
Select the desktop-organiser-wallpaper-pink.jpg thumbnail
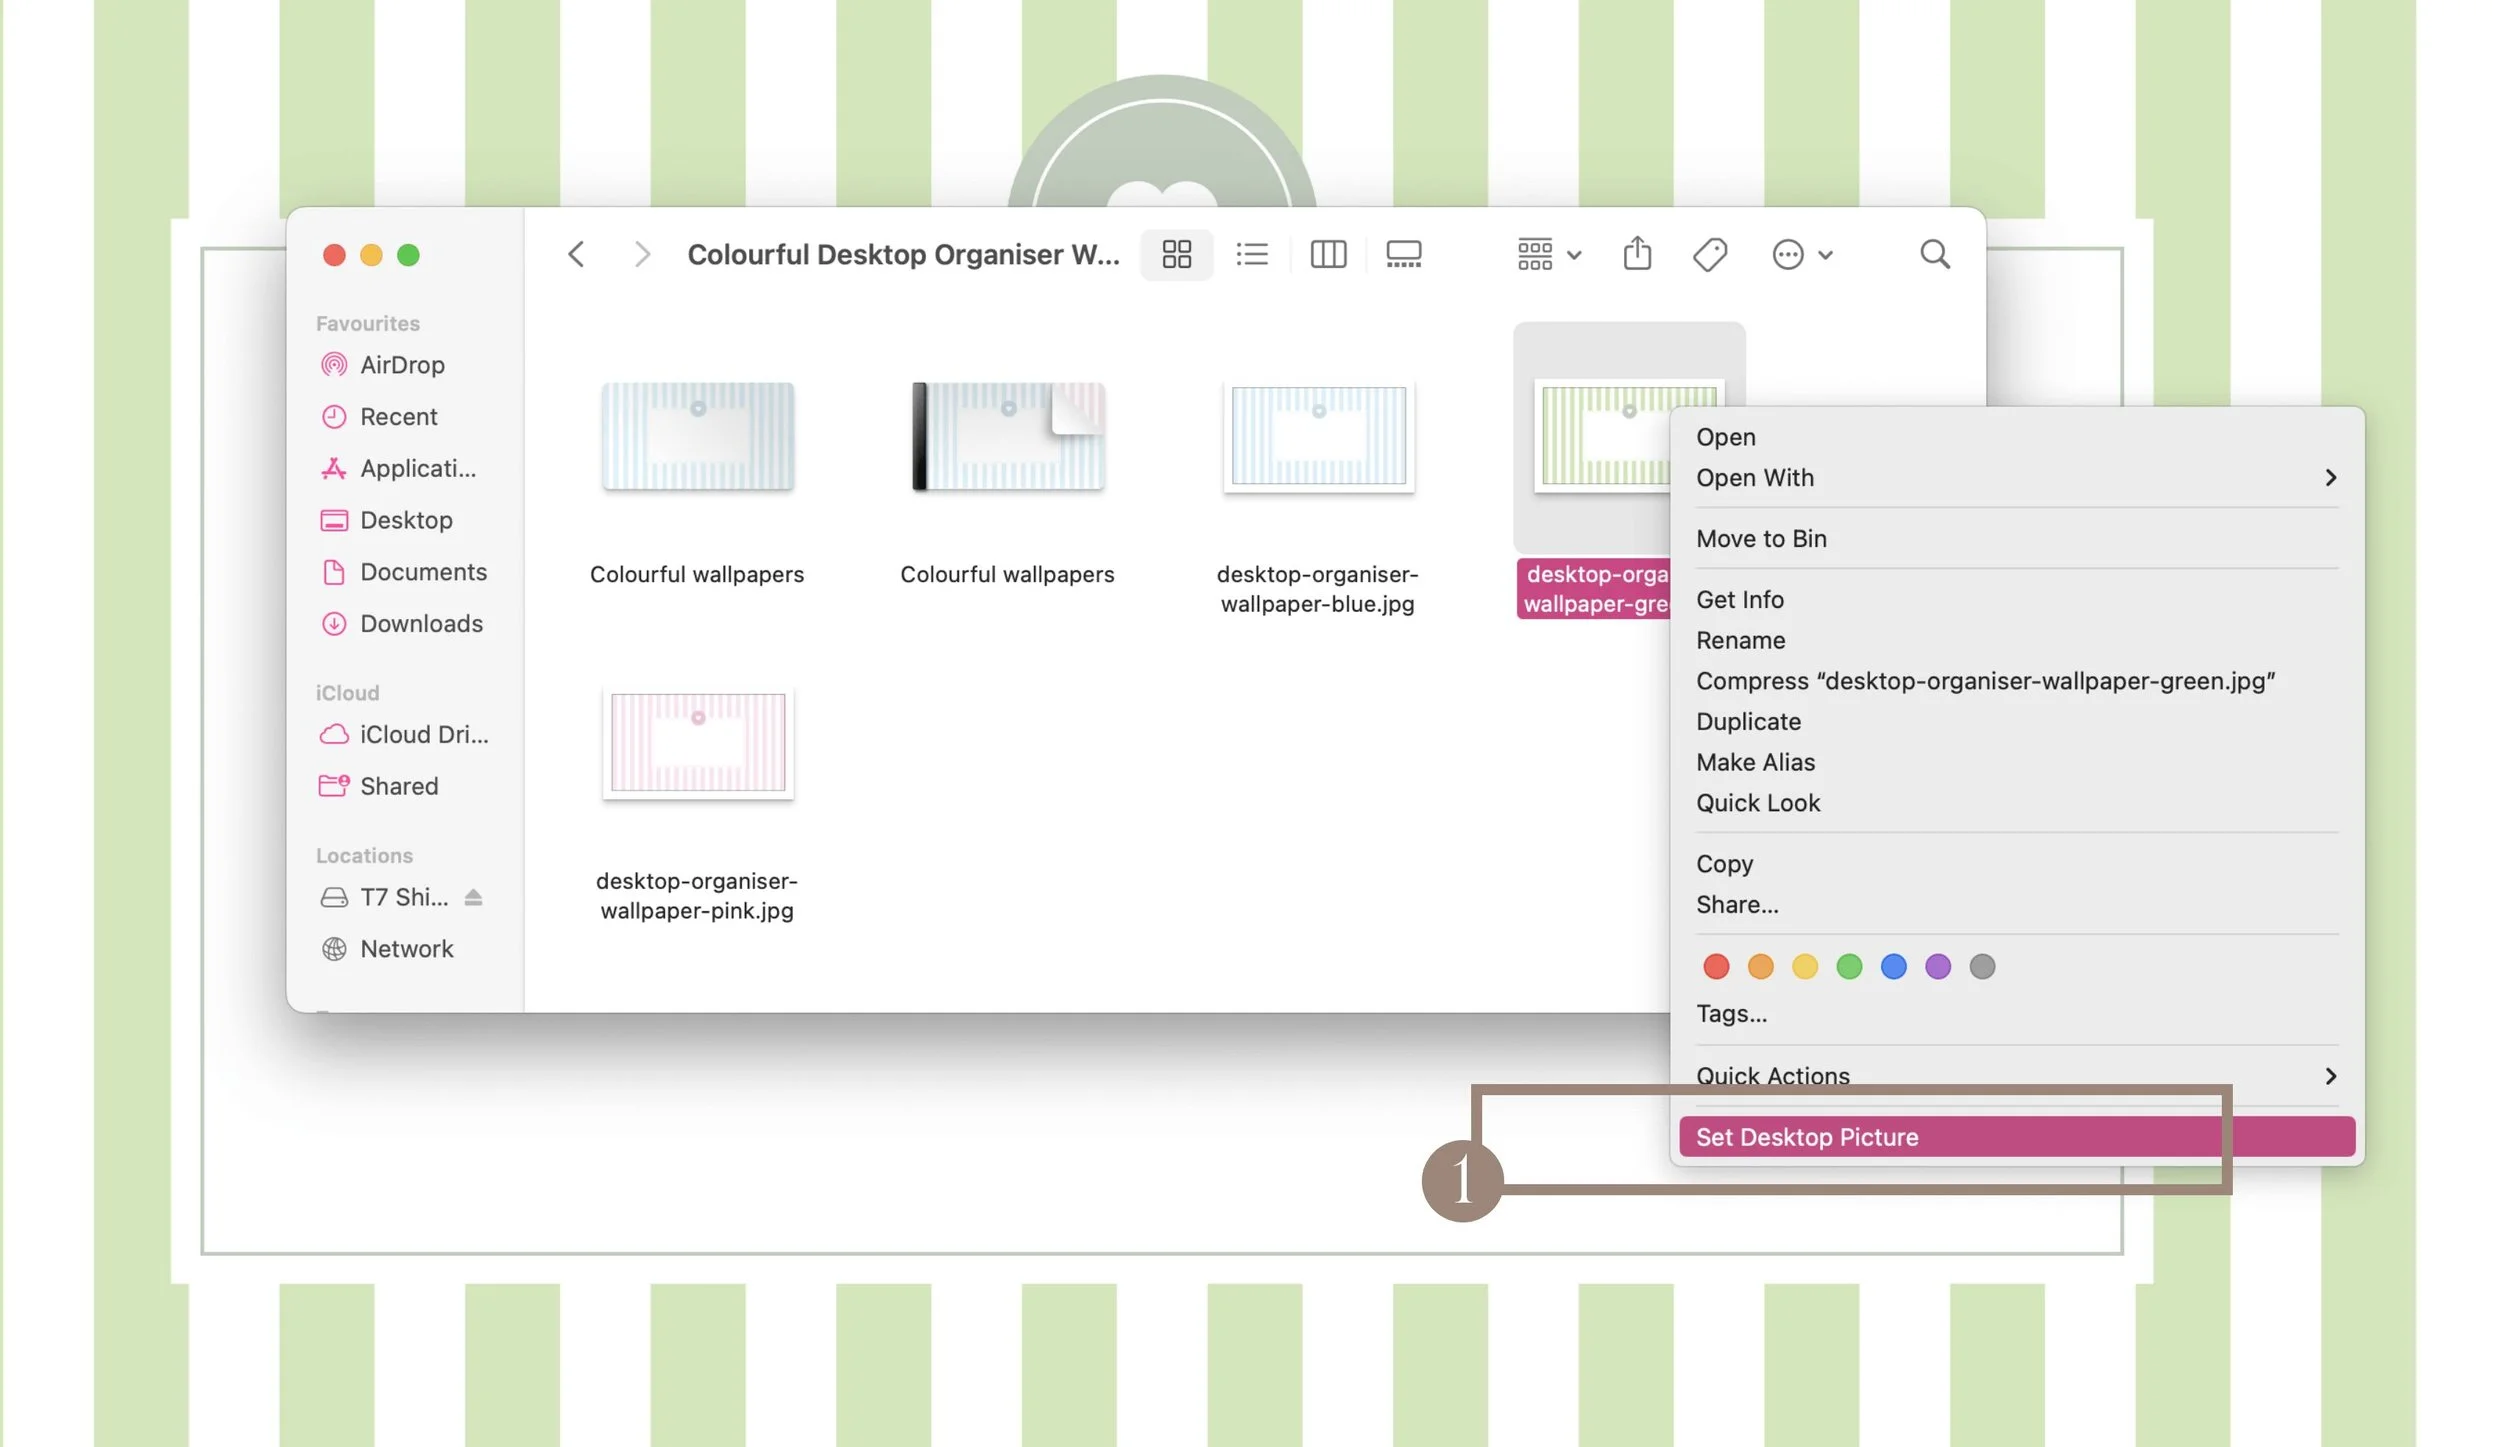[x=698, y=742]
